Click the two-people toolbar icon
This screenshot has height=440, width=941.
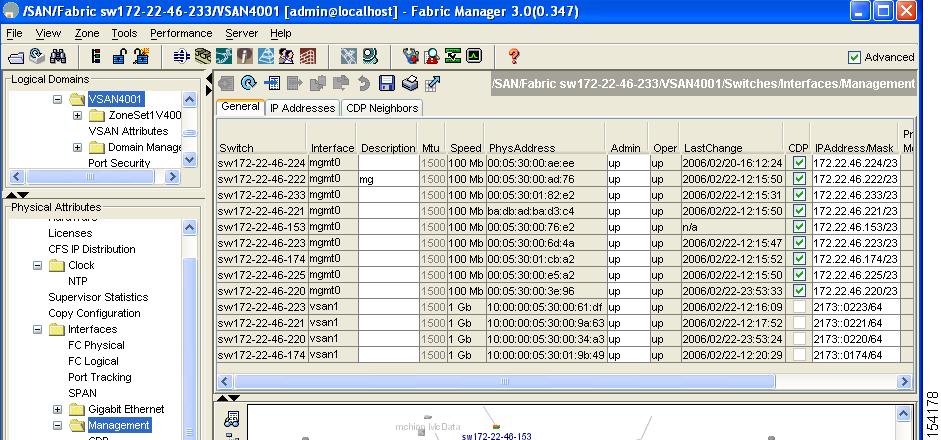pyautogui.click(x=287, y=56)
